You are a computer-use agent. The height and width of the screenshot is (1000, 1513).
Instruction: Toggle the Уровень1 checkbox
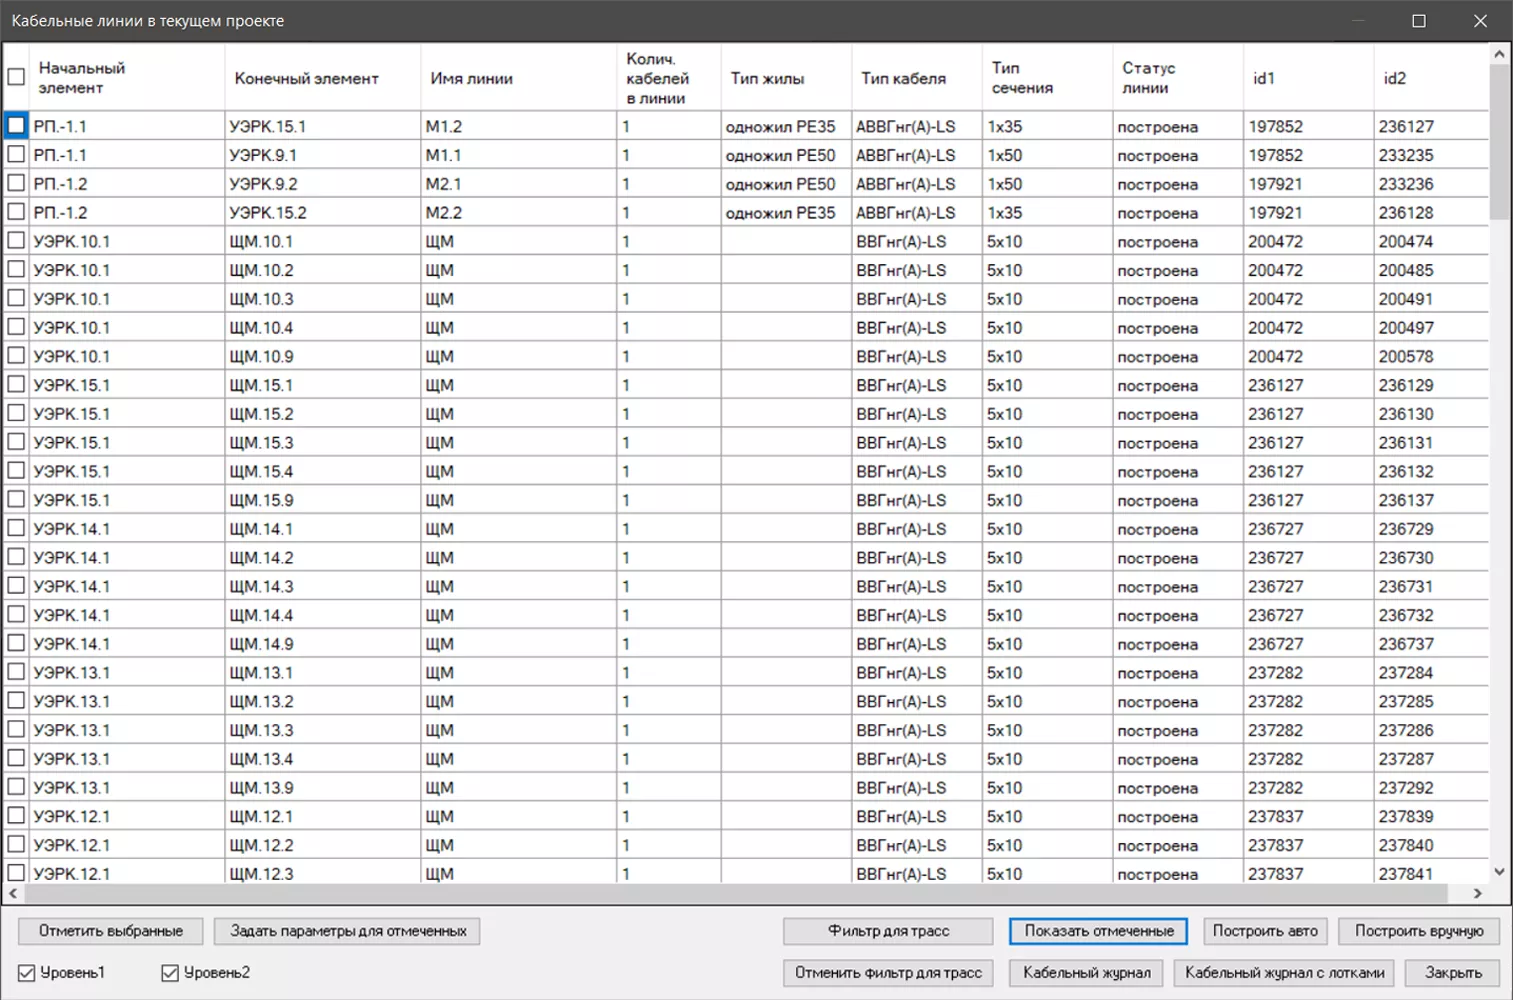point(27,973)
